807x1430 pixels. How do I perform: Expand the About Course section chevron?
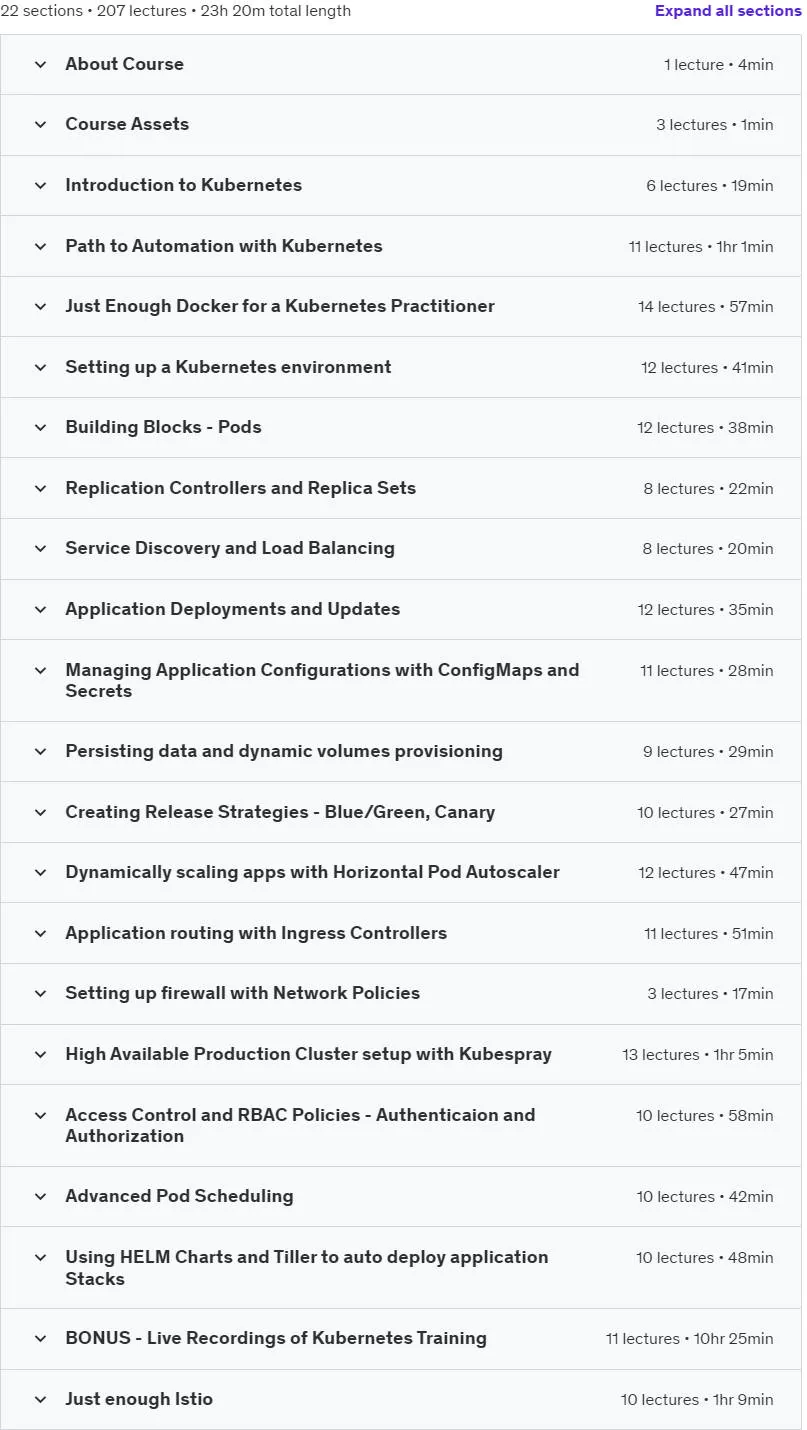(x=41, y=65)
